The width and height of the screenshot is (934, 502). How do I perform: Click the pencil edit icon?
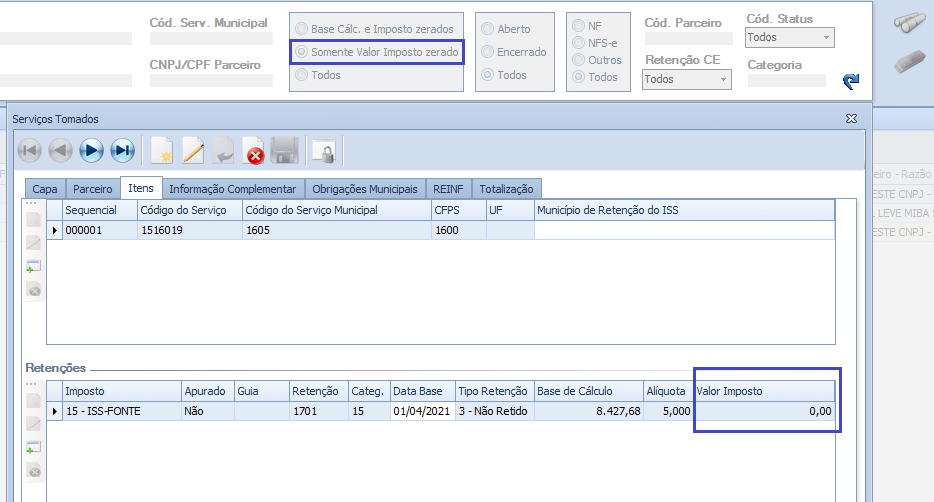193,151
